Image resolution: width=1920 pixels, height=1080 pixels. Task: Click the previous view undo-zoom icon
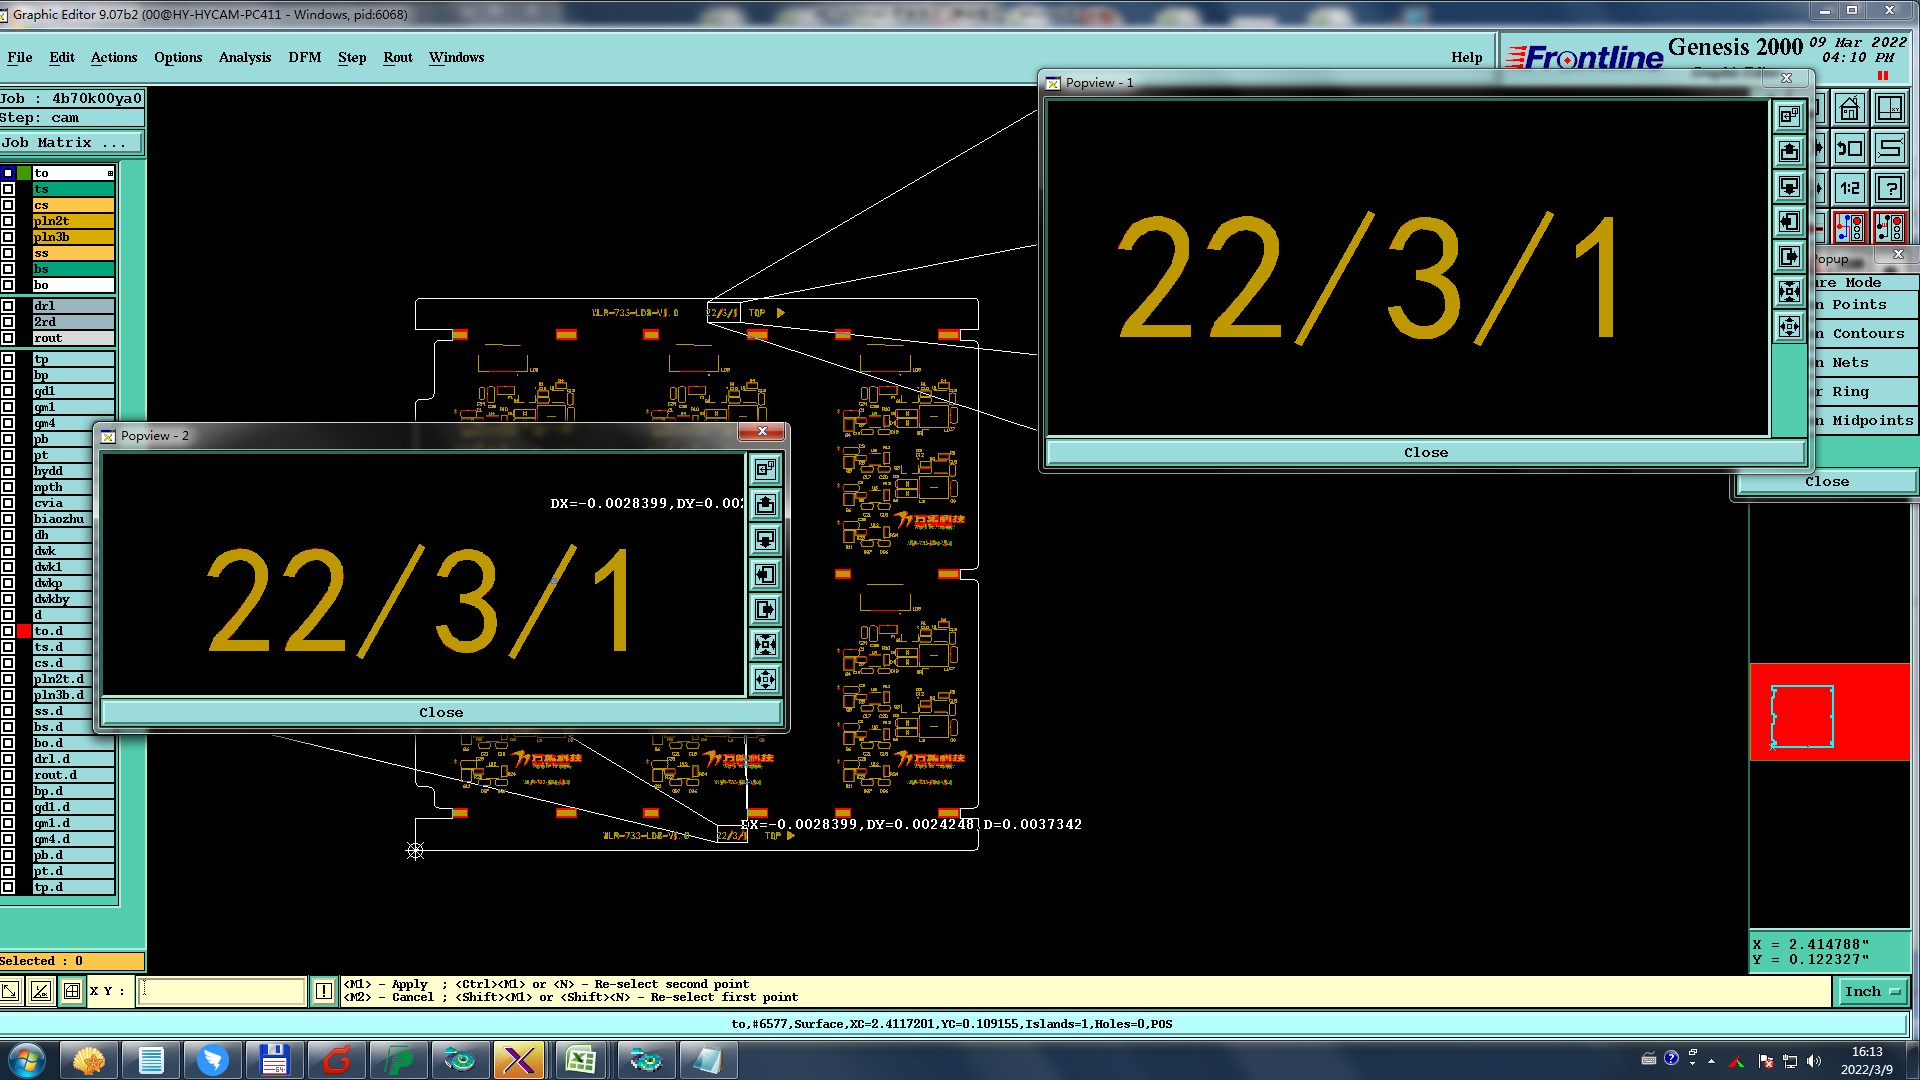point(1850,149)
